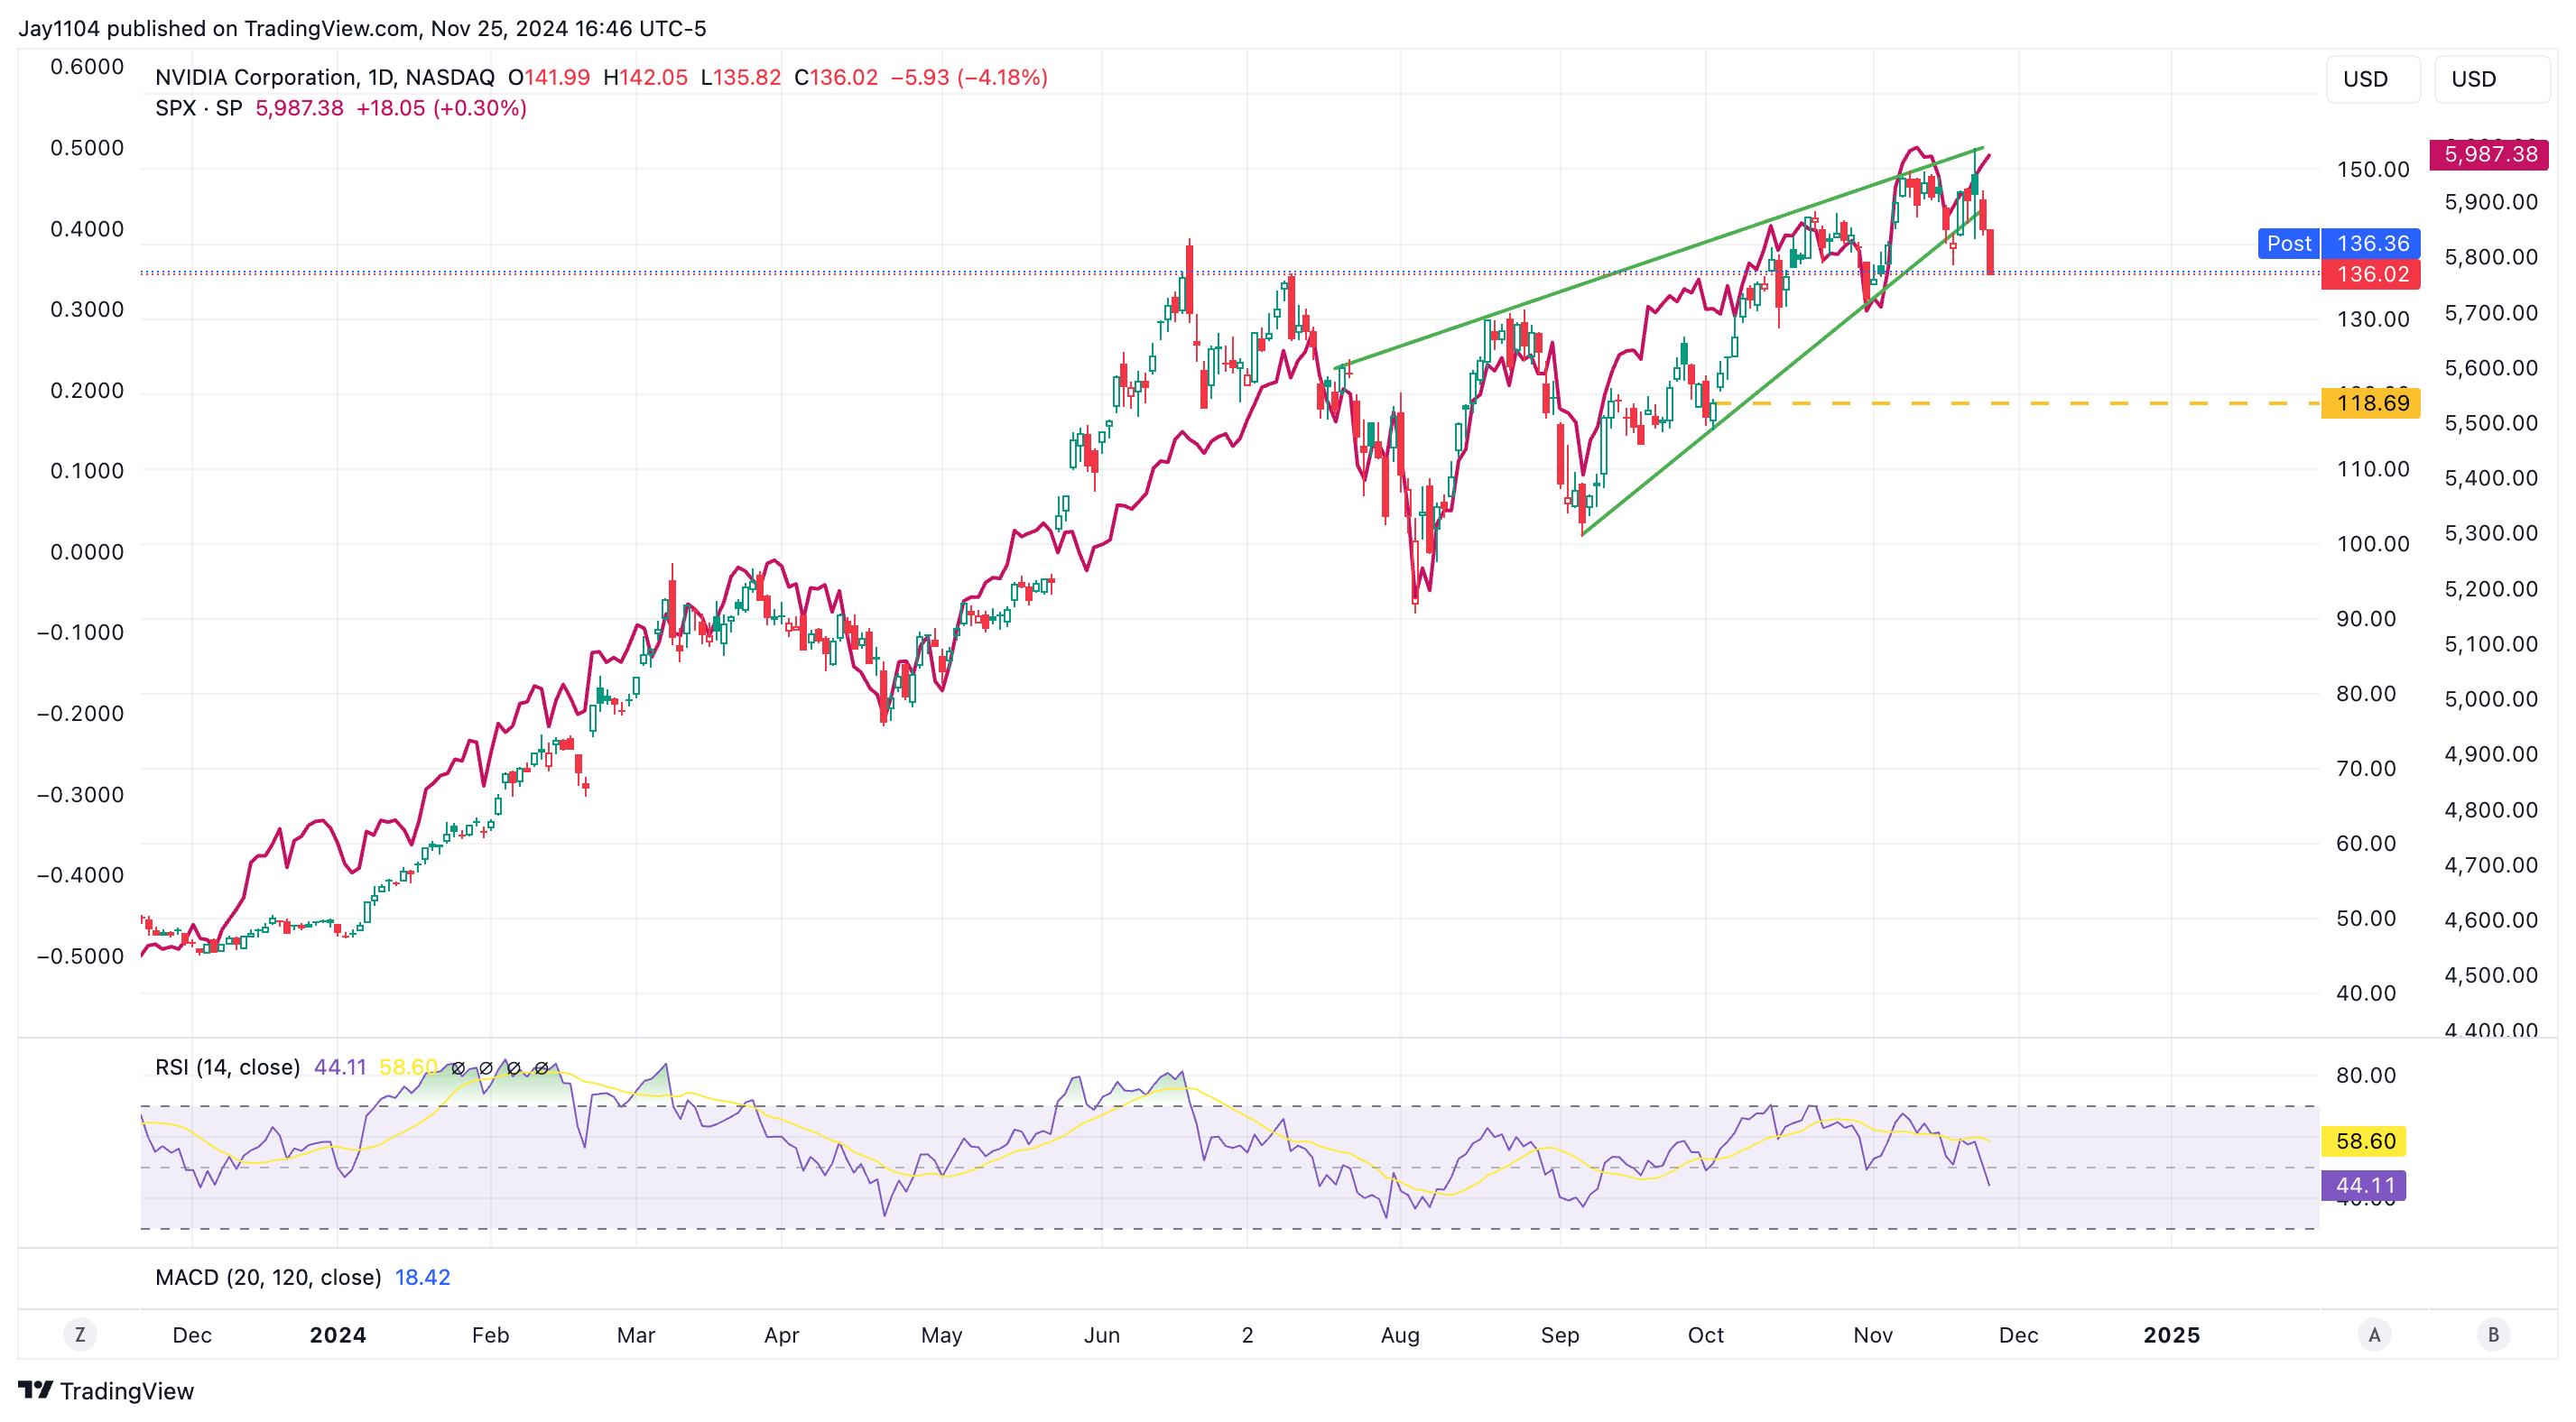
Task: Select the NVIDIA Corporation, 1D, NASDAQ legend title
Action: [x=325, y=77]
